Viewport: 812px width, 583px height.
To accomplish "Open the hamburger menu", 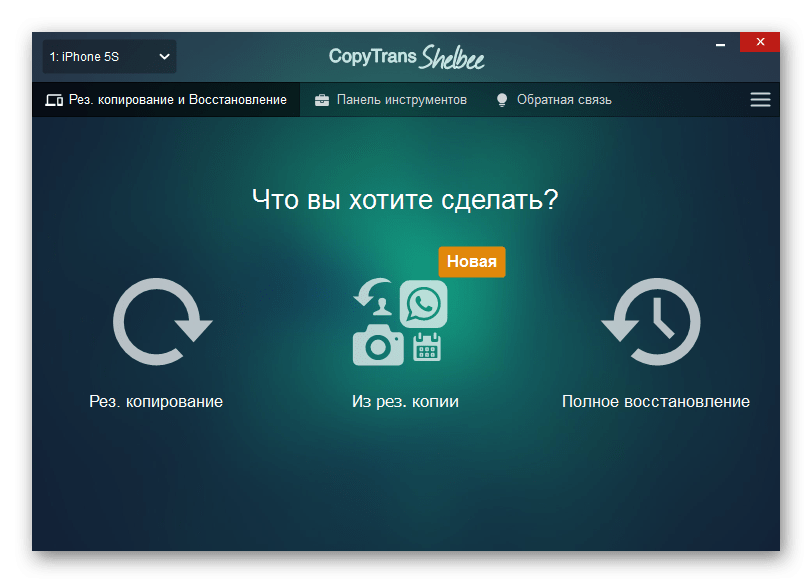I will (760, 100).
